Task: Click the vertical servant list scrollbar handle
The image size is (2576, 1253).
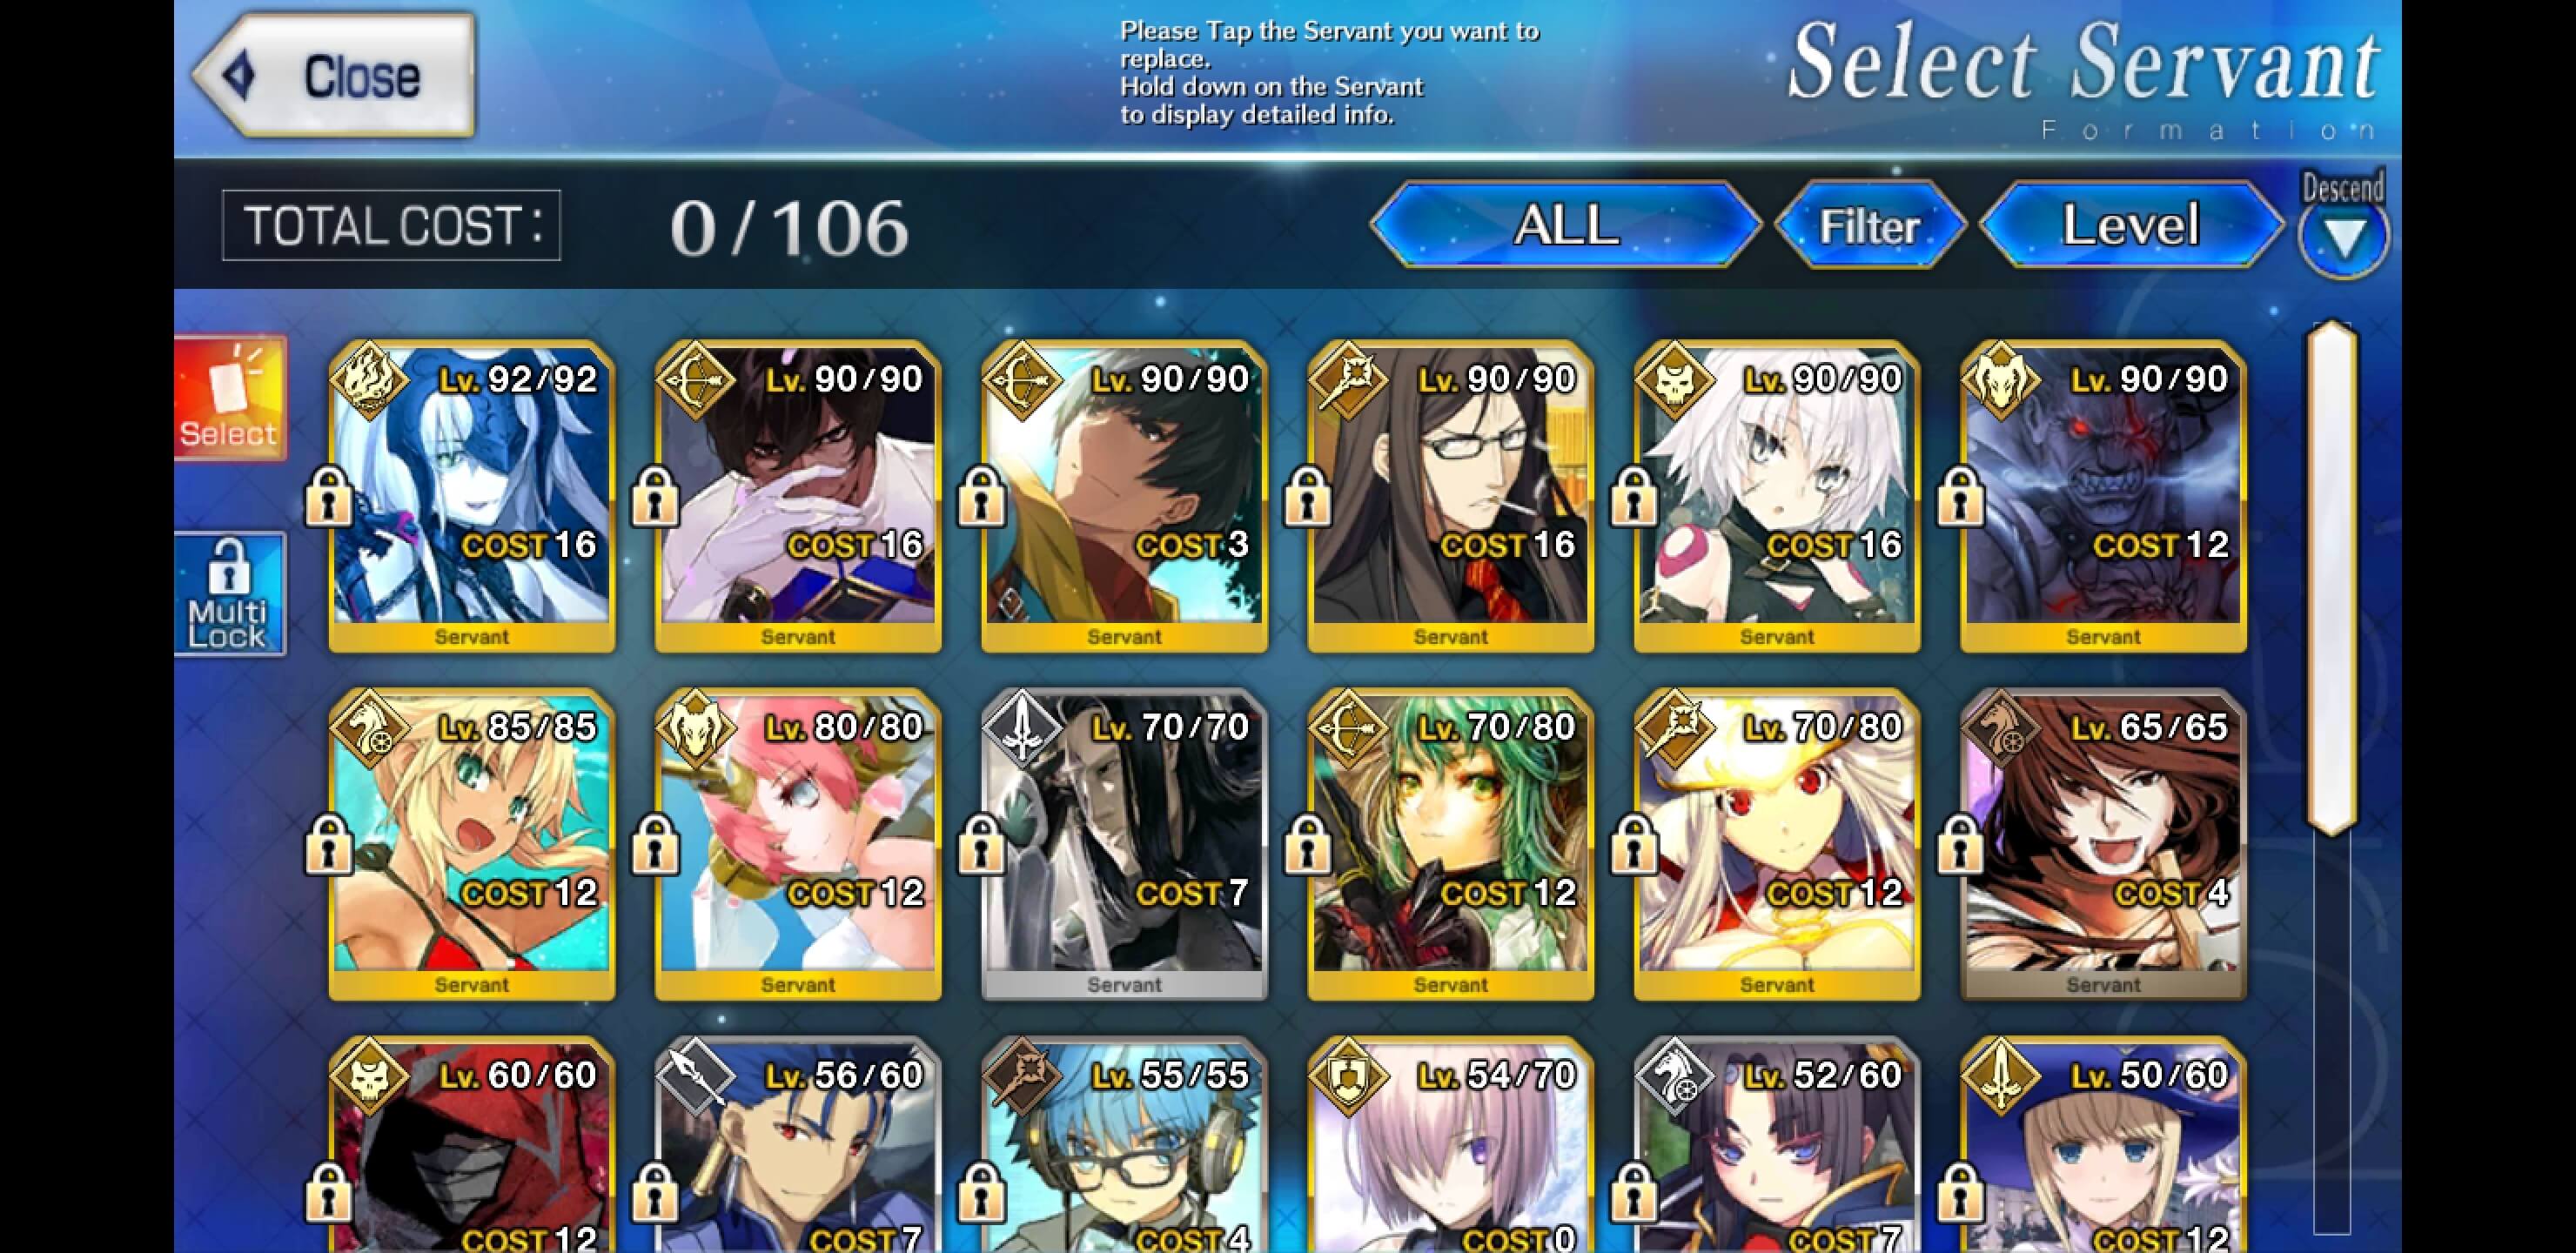Action: (2332, 578)
